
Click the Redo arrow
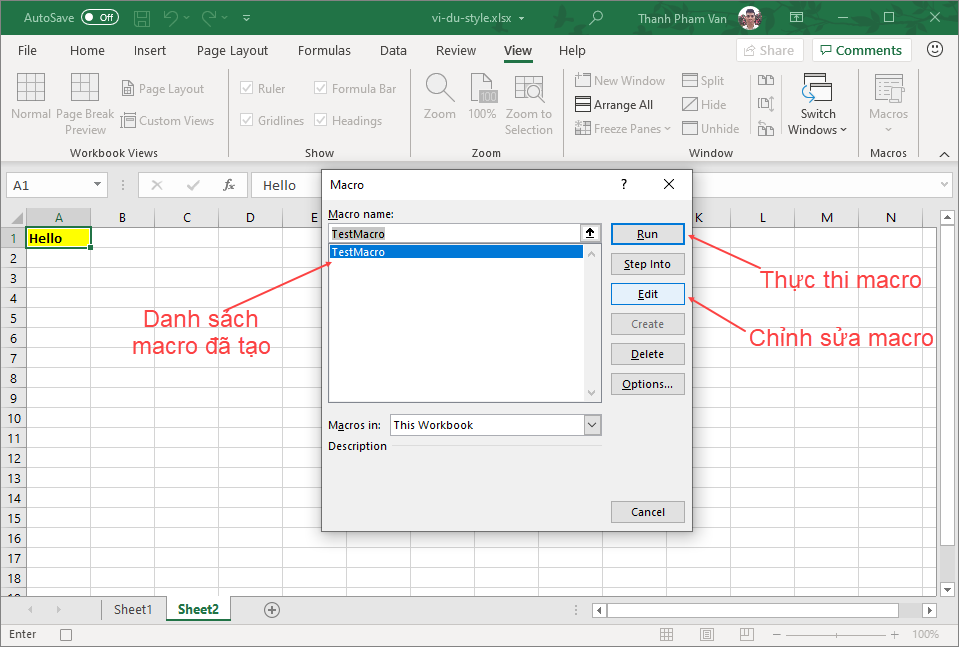click(x=209, y=18)
